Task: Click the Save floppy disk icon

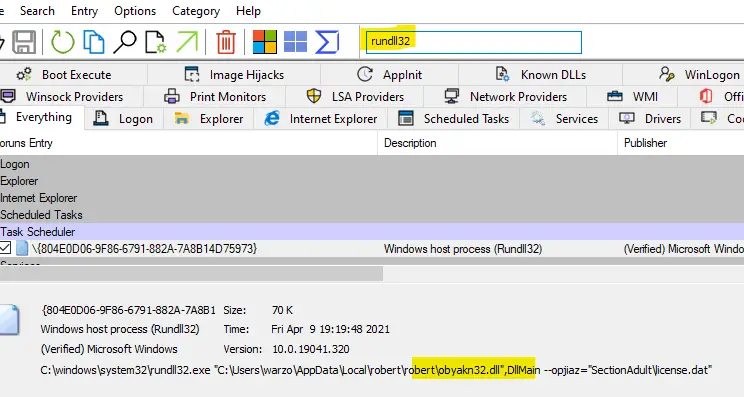Action: (x=24, y=42)
